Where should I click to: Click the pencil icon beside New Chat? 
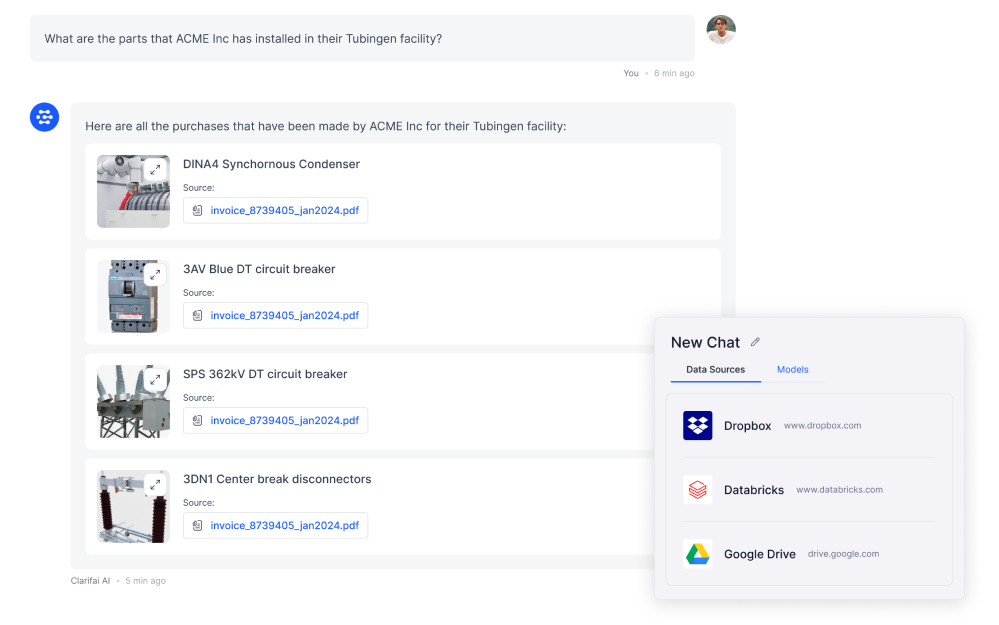[755, 342]
